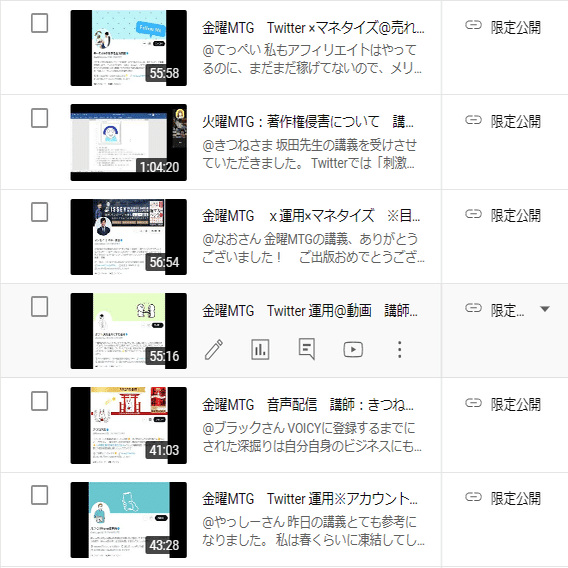568x568 pixels.
Task: Select checkbox for 55:16 Twitter運用 video
Action: [39, 306]
